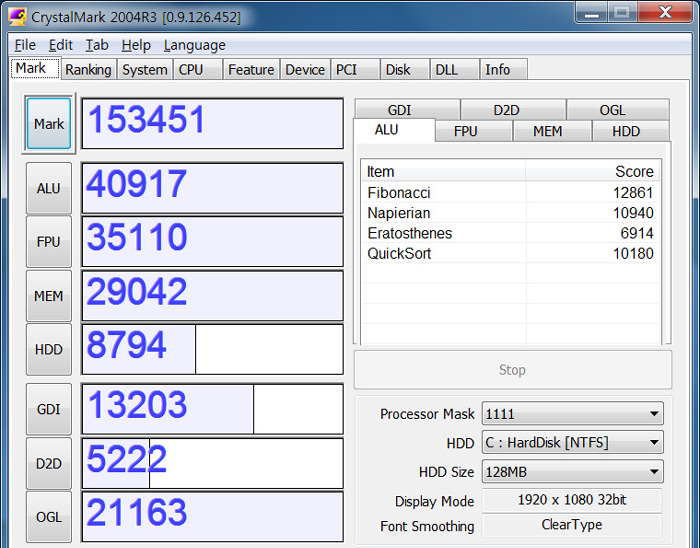The image size is (700, 548).
Task: Click the total Mark score 153451
Action: [x=212, y=124]
